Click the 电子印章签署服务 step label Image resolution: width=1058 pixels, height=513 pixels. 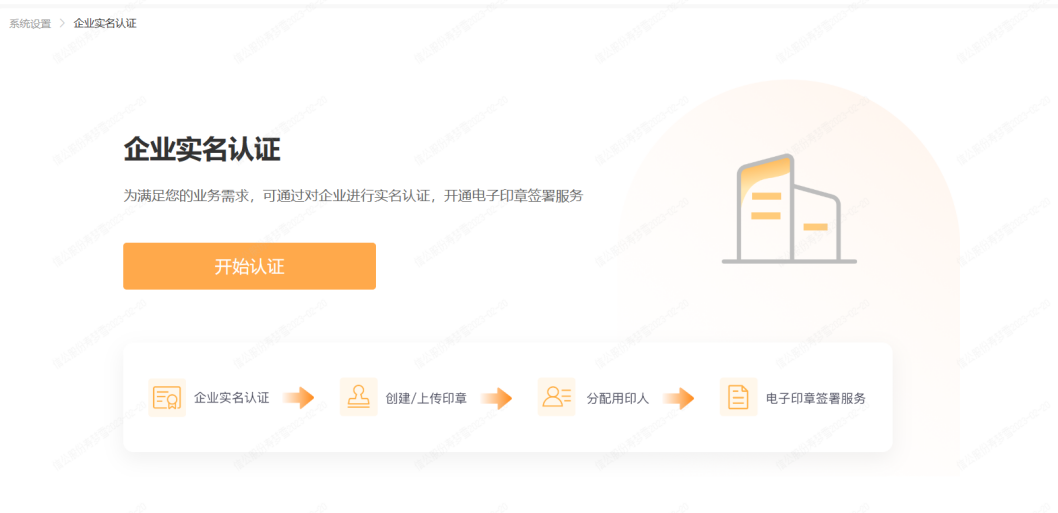tap(816, 398)
